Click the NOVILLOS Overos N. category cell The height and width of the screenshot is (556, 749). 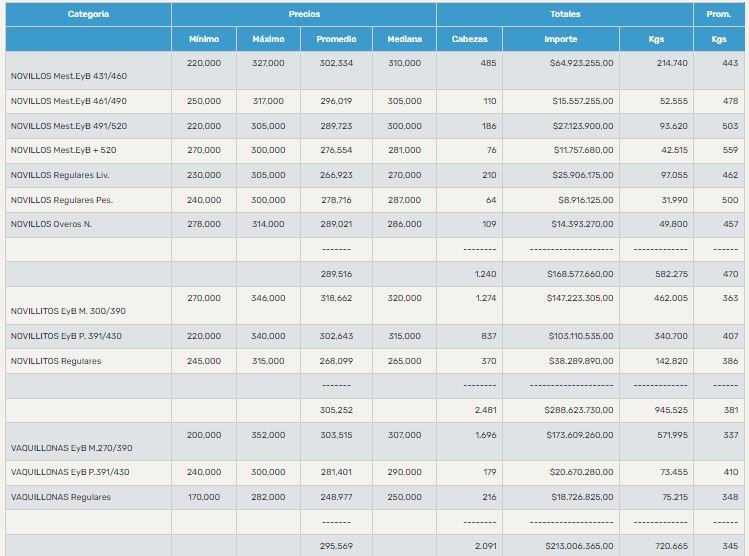click(51, 224)
